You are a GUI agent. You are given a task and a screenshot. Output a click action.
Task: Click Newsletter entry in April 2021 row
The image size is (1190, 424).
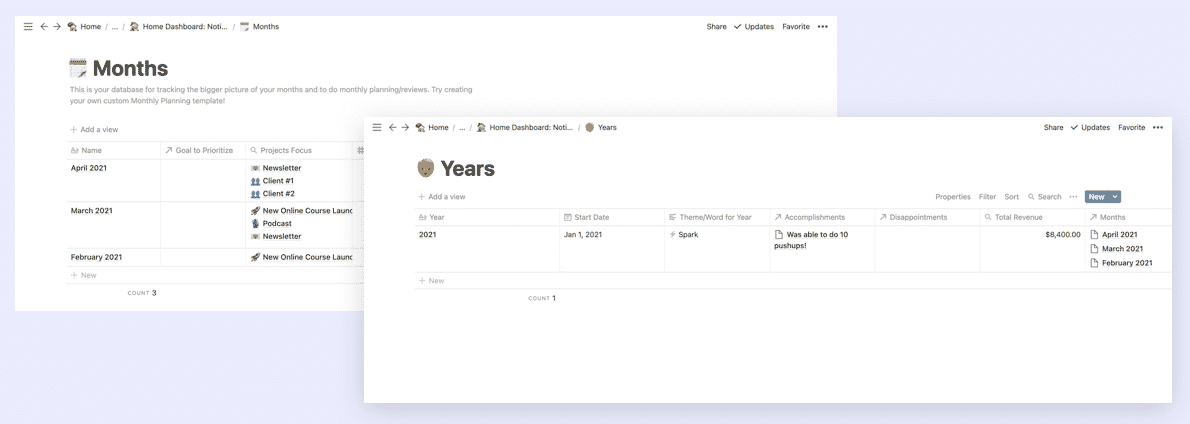click(275, 168)
